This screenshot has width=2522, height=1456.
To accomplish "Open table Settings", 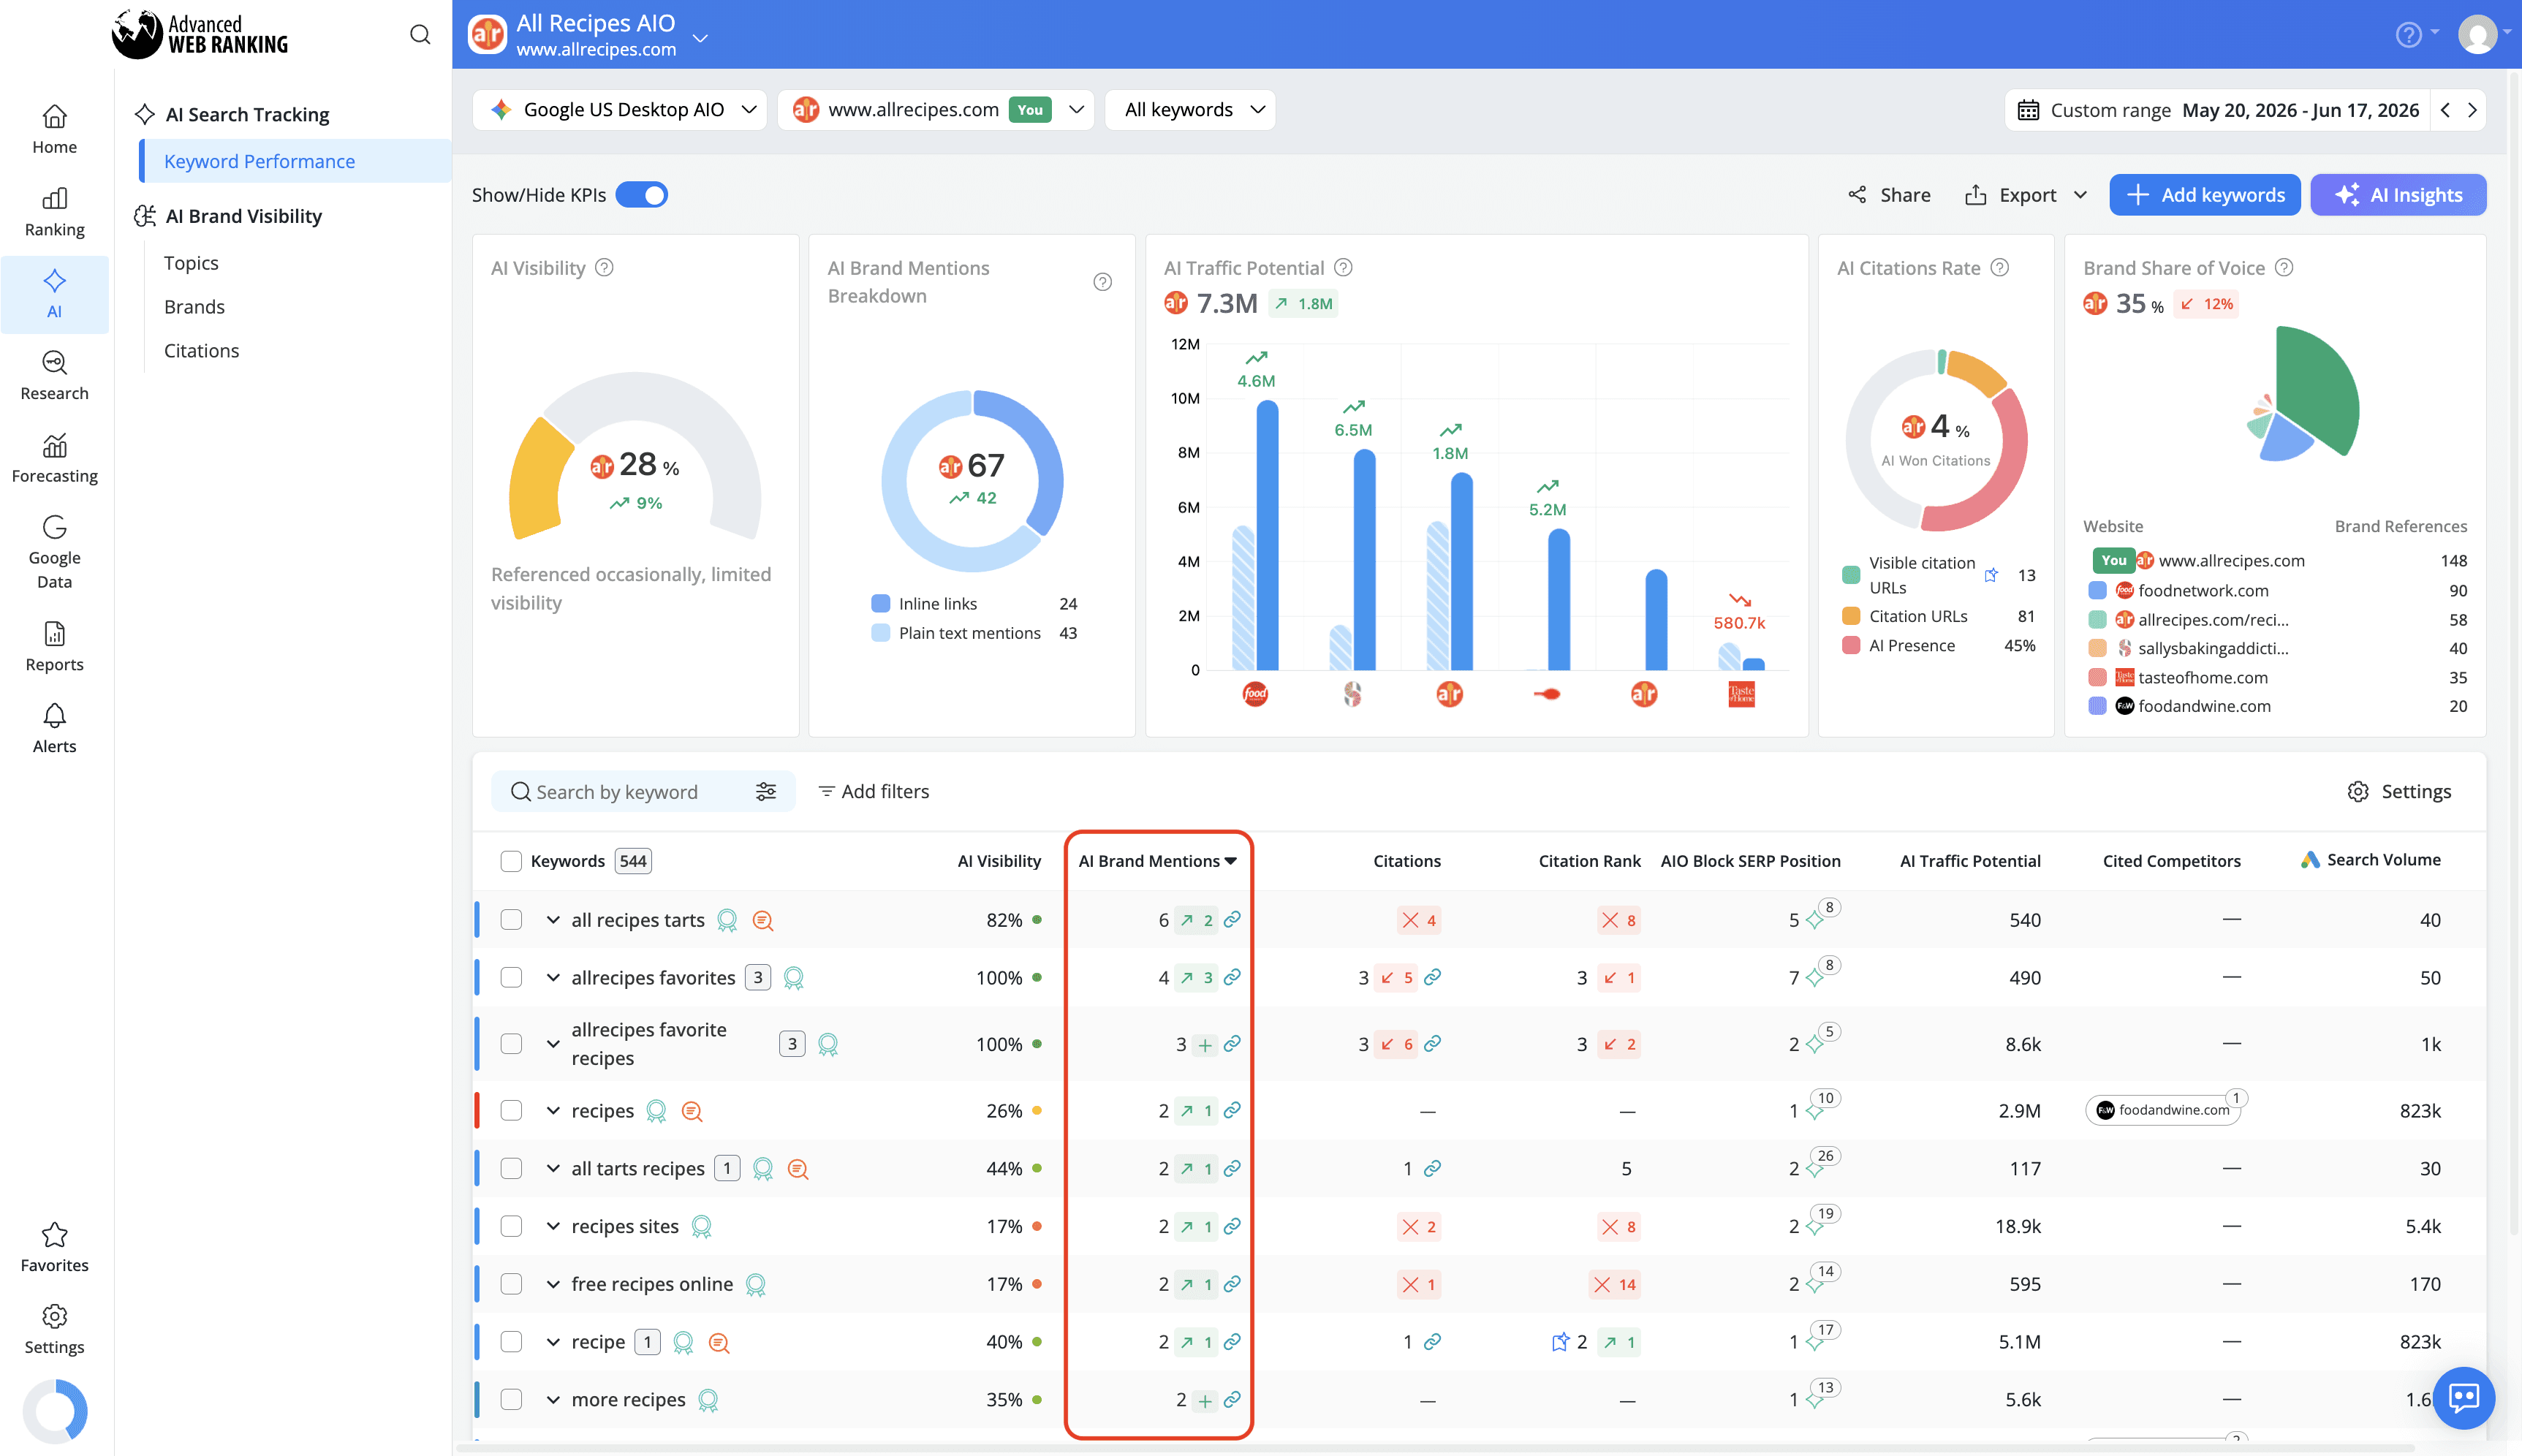I will tap(2399, 791).
